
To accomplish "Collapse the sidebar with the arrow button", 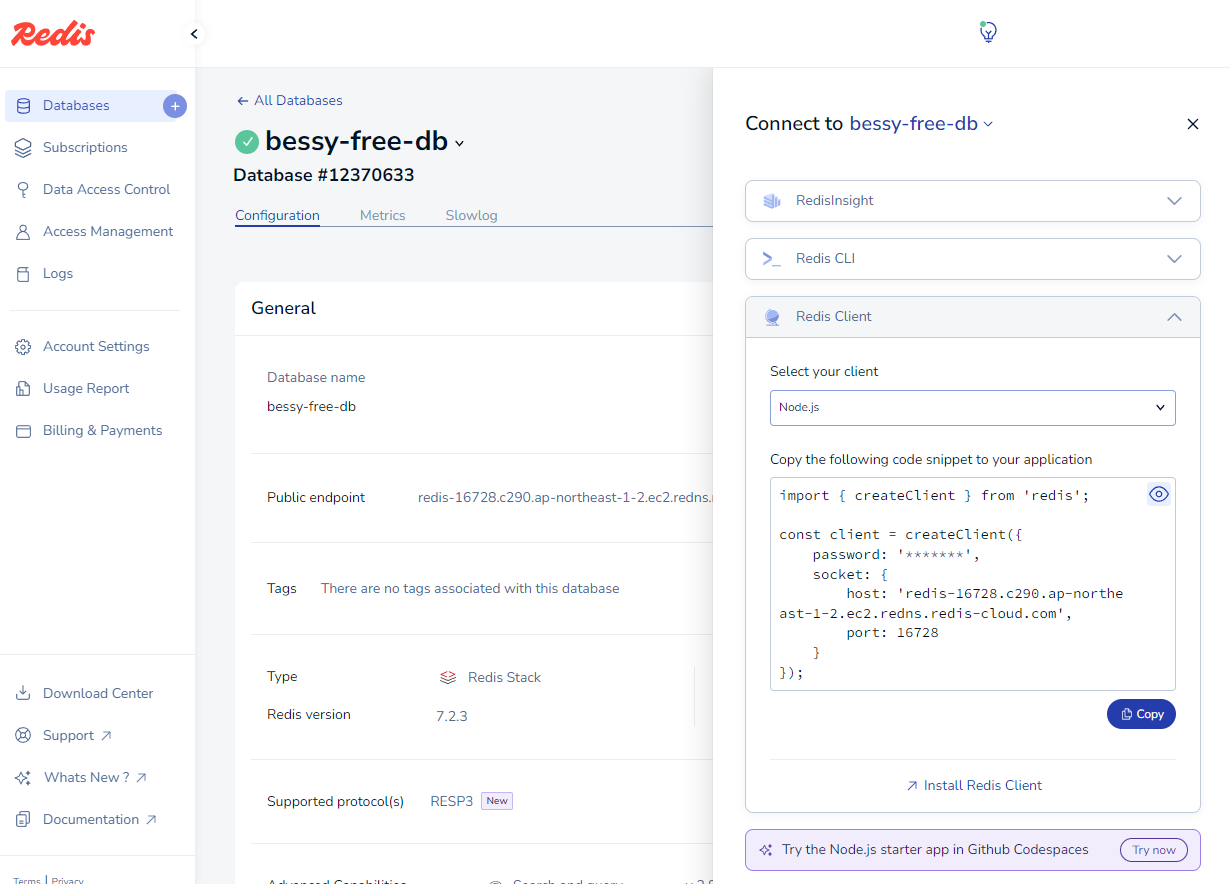I will click(194, 34).
